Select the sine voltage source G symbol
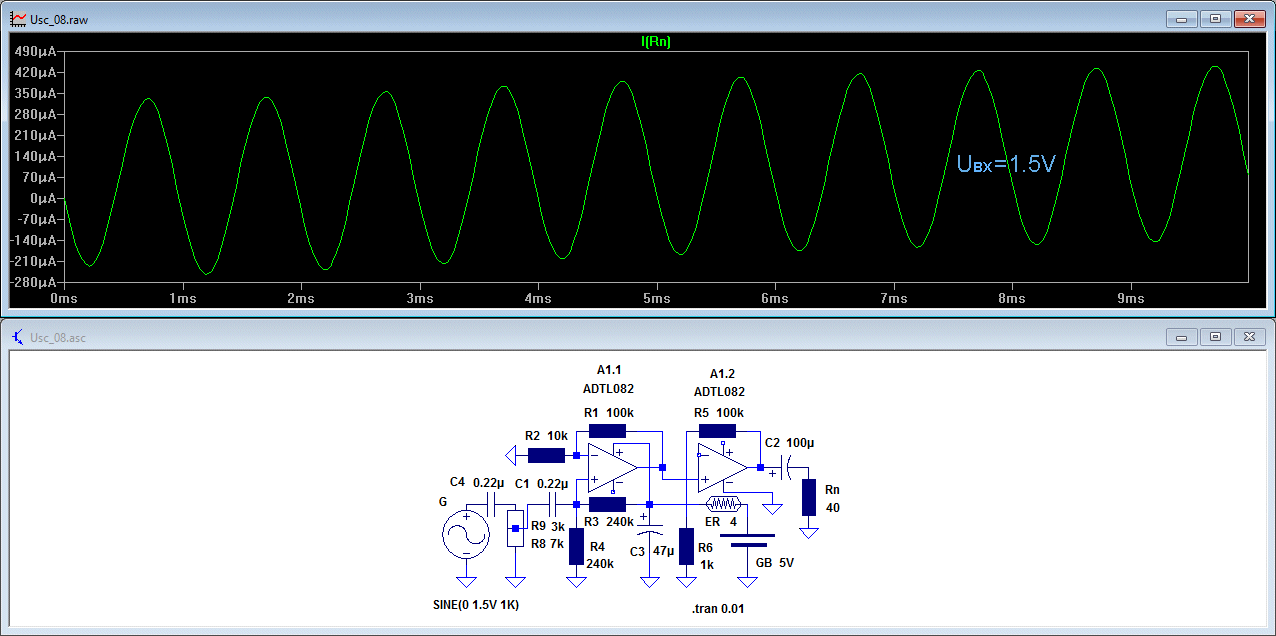Viewport: 1276px width, 636px height. click(x=465, y=535)
